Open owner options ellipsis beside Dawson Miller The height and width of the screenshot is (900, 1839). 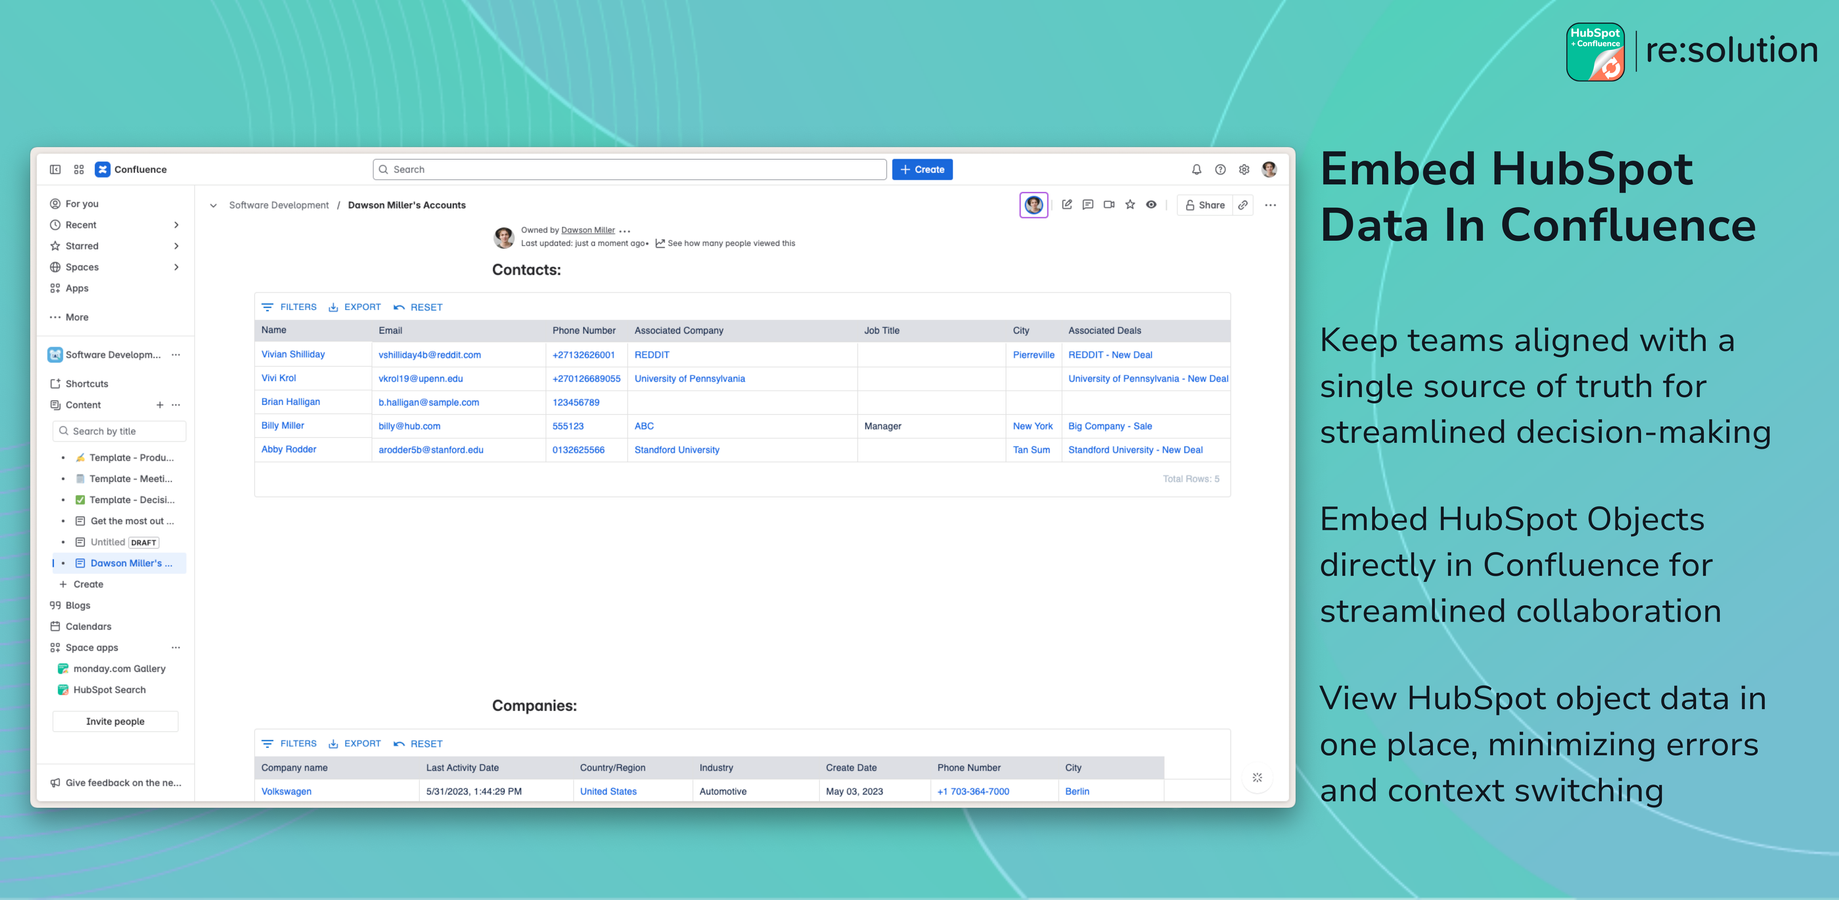(x=625, y=231)
